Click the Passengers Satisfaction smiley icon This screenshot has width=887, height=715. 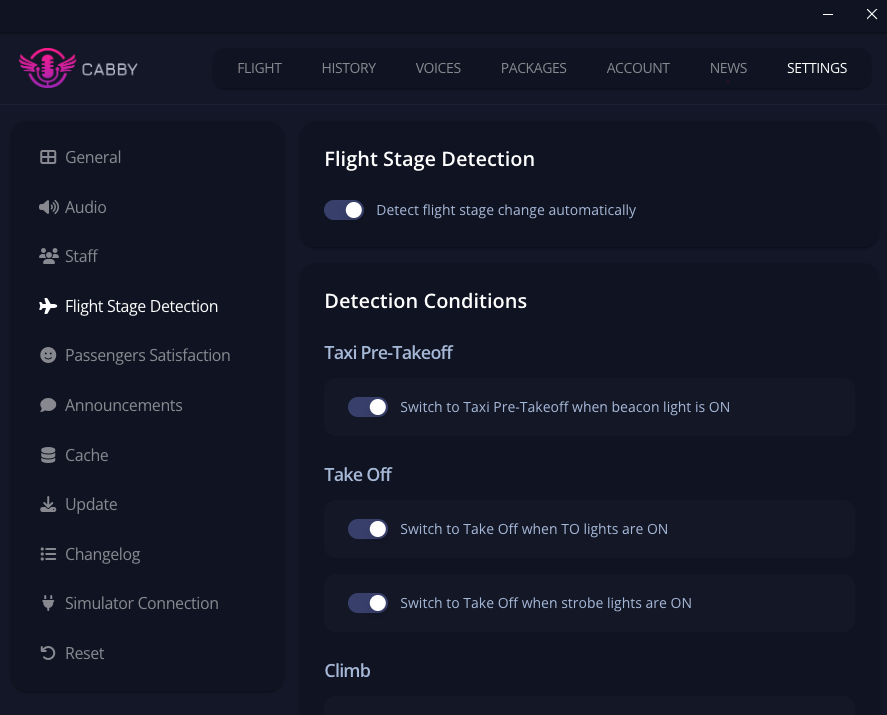click(48, 355)
